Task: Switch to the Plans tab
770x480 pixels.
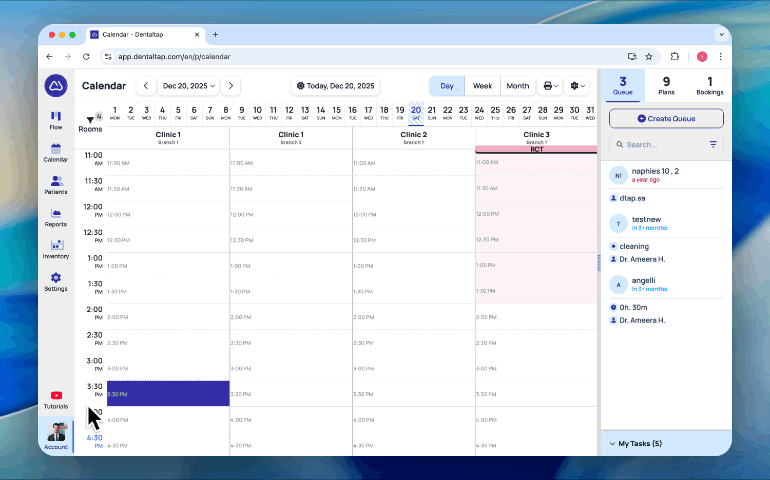Action: point(666,85)
